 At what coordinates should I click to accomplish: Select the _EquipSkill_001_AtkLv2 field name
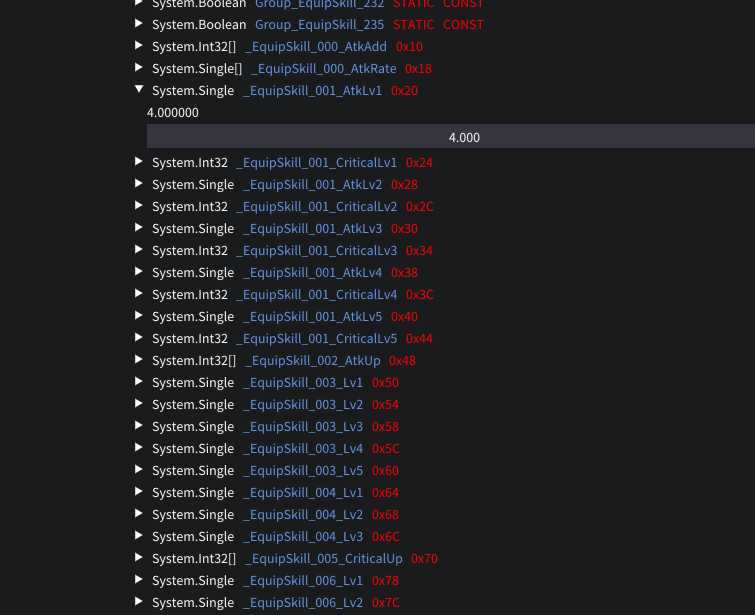pyautogui.click(x=312, y=184)
